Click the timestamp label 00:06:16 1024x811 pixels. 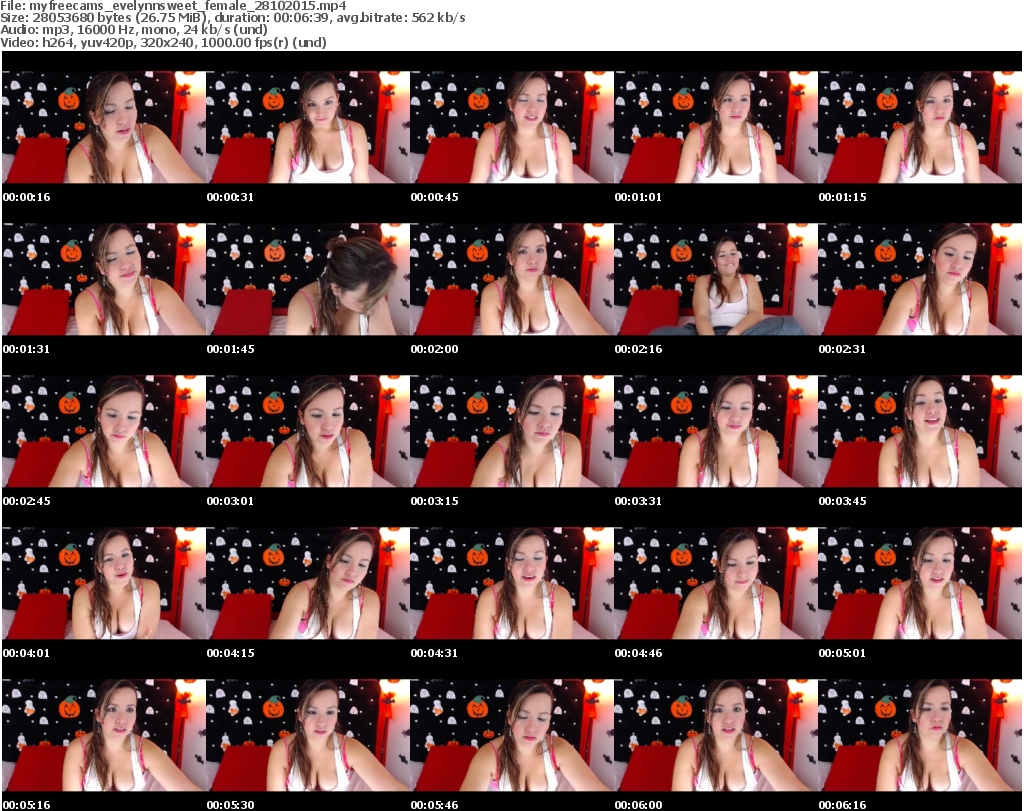[842, 805]
